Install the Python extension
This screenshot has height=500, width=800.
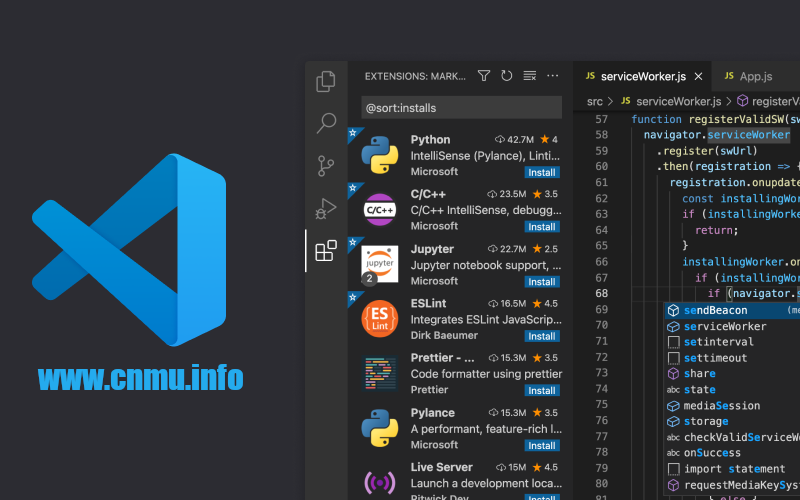542,172
